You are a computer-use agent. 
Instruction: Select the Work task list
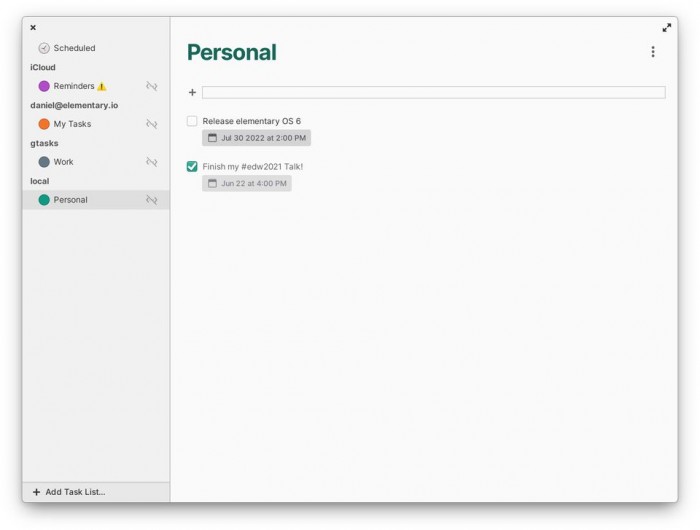click(96, 162)
